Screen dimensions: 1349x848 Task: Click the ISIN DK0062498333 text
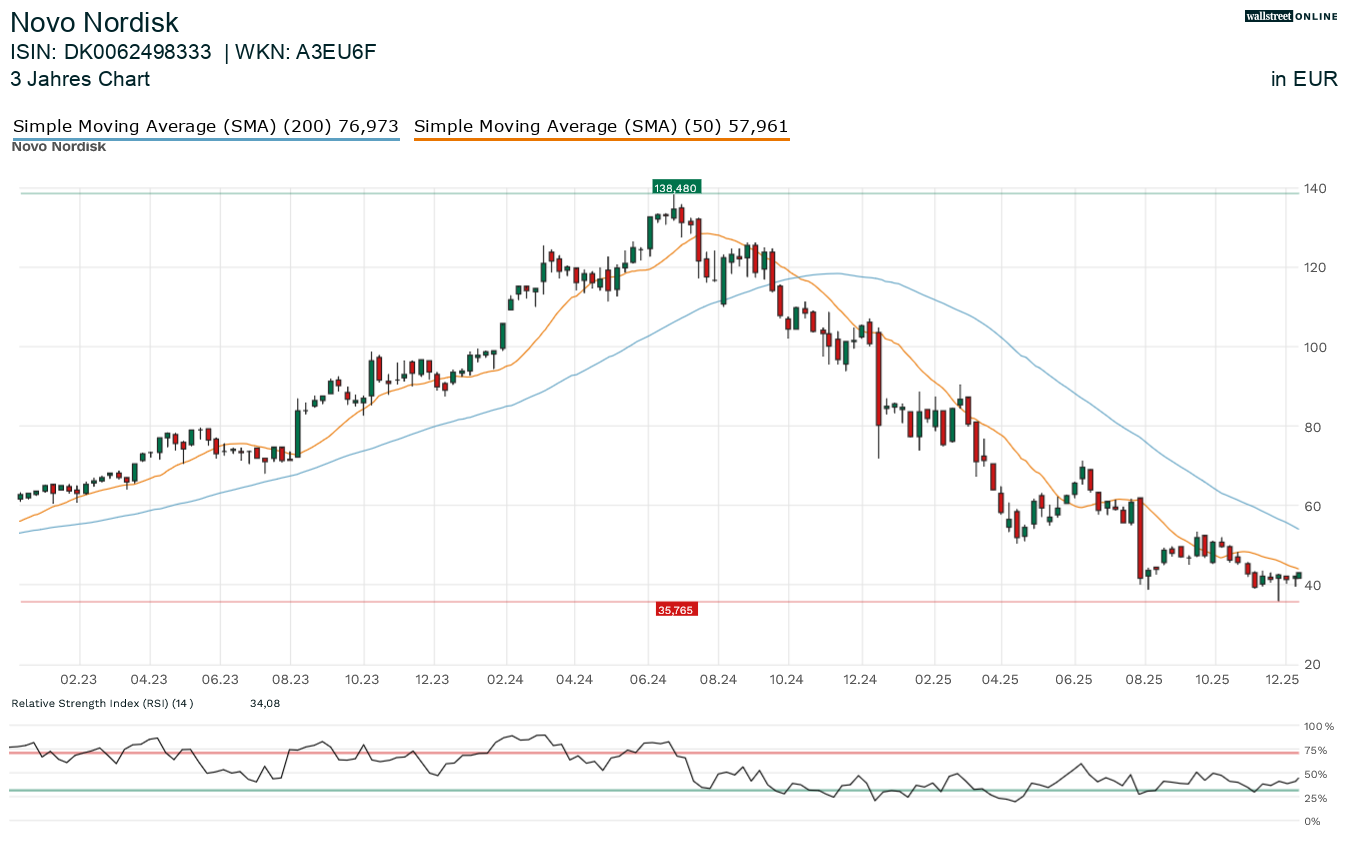111,53
